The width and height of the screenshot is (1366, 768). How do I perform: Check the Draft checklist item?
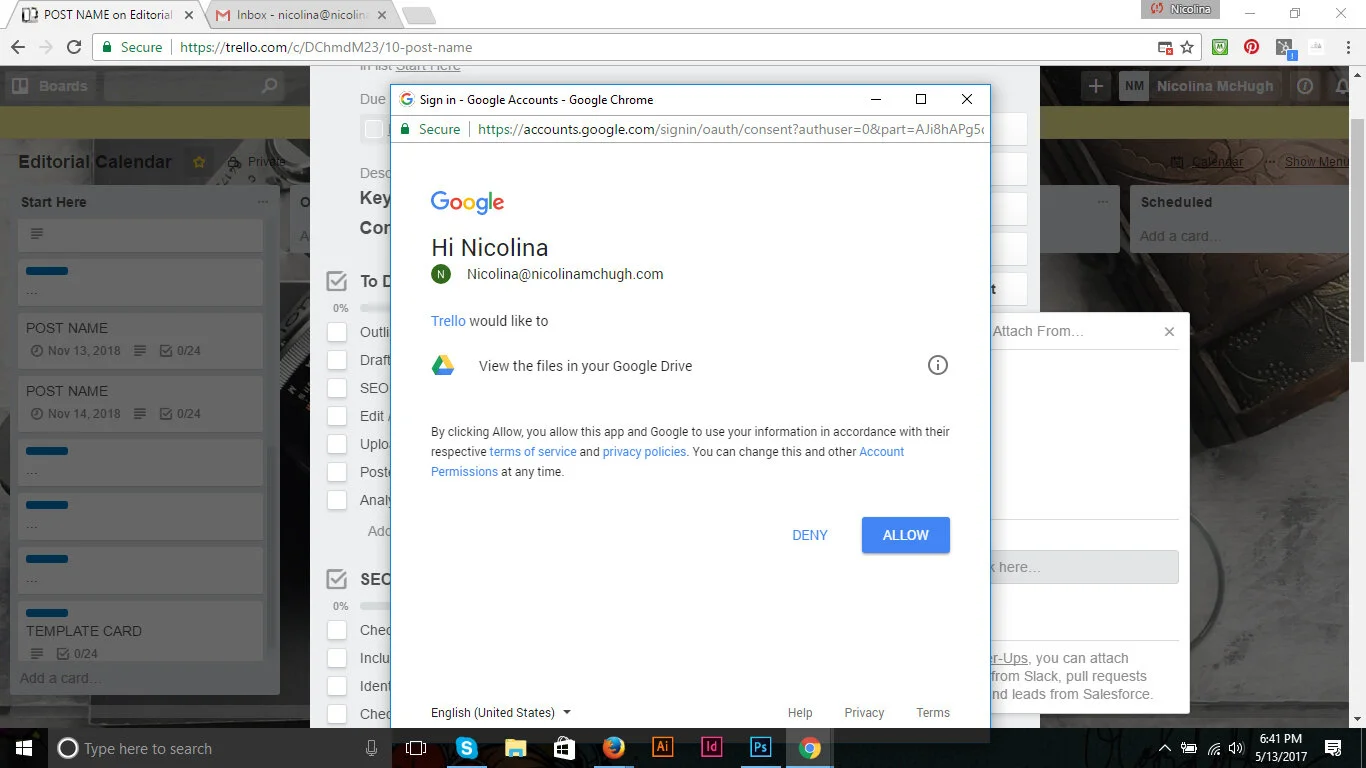click(337, 360)
